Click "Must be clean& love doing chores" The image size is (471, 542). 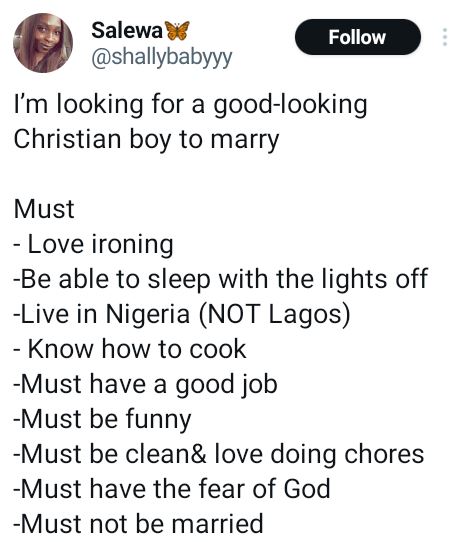pyautogui.click(x=219, y=454)
